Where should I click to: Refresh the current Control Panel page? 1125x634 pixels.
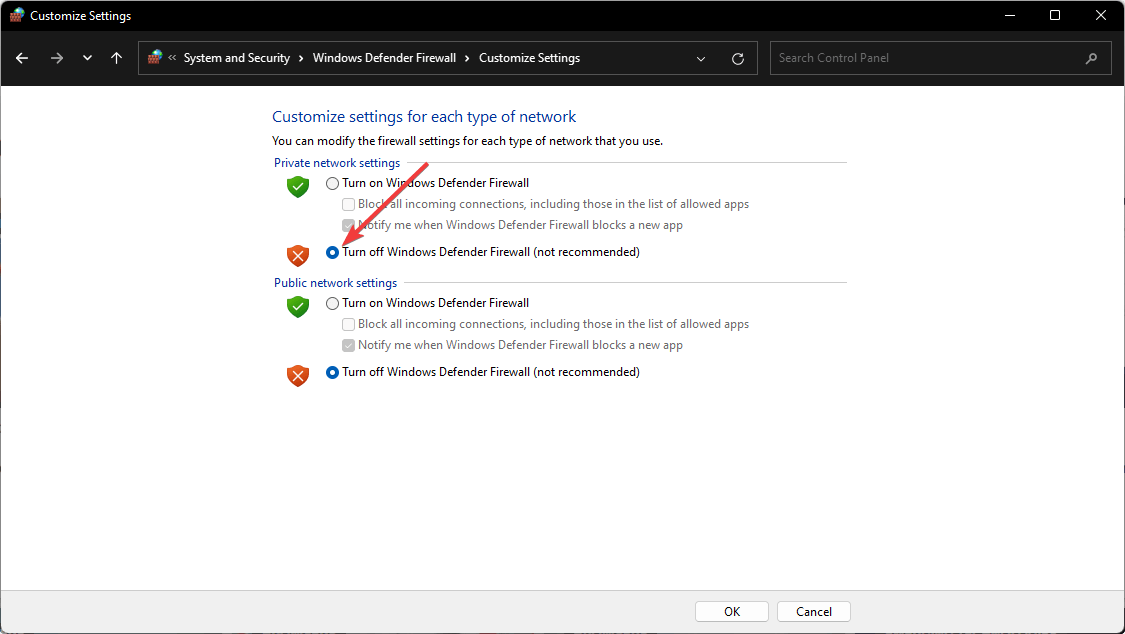pyautogui.click(x=738, y=57)
